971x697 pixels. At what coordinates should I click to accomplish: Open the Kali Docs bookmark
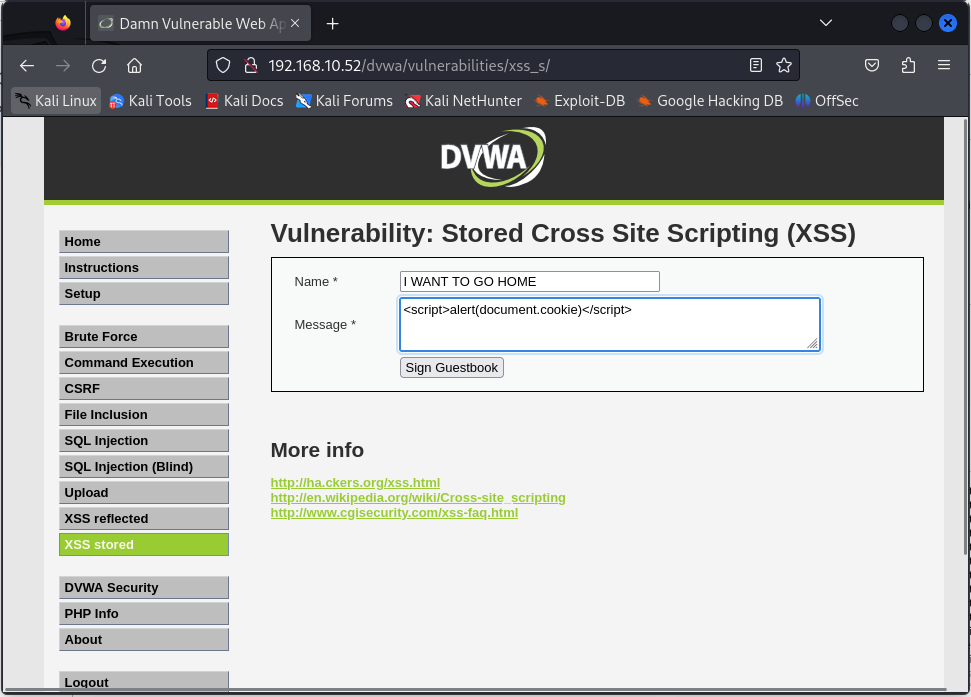tap(245, 100)
